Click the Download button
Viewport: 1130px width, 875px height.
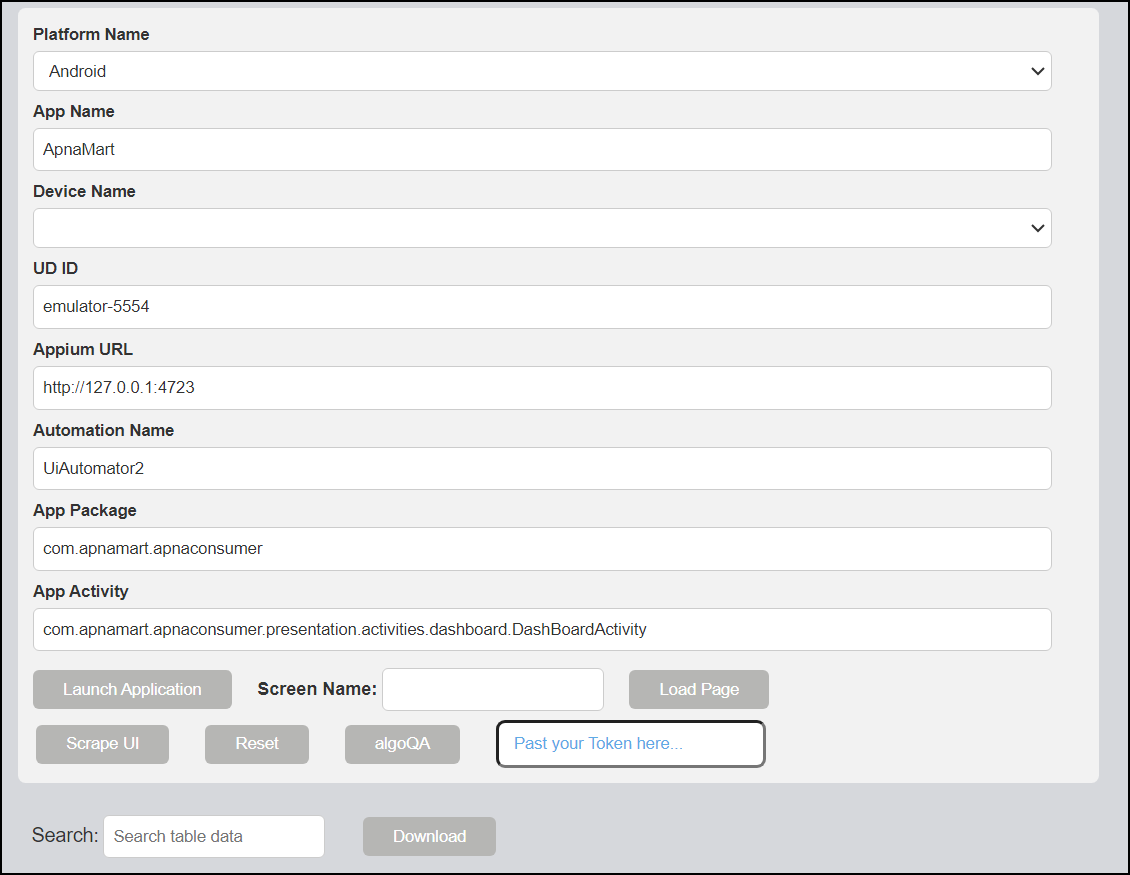(x=430, y=837)
